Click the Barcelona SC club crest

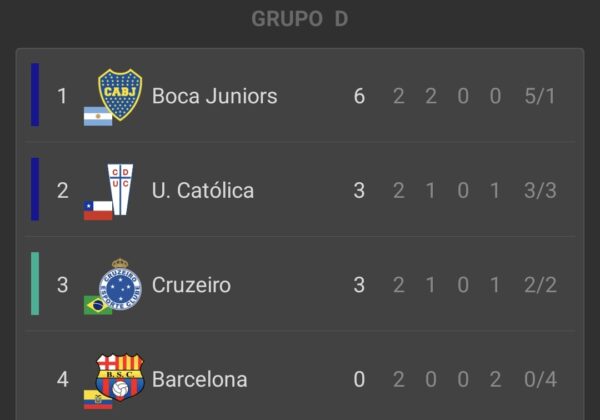(121, 375)
